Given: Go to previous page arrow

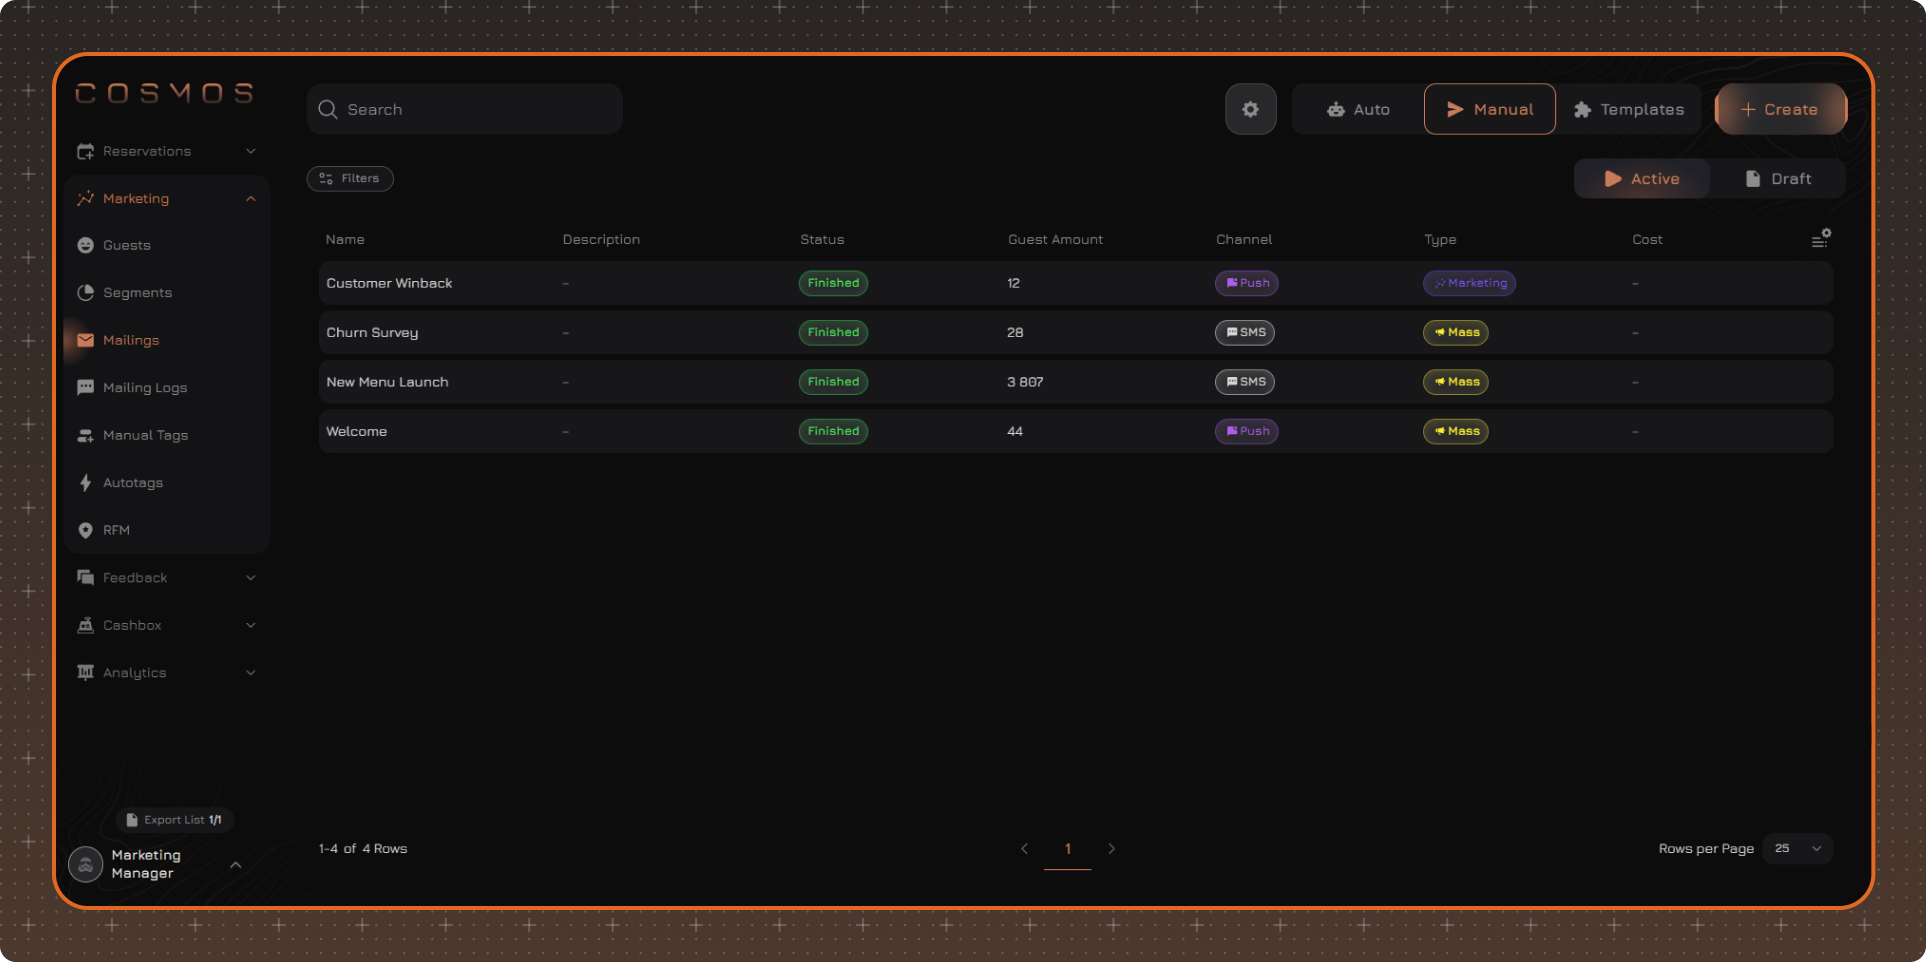Looking at the screenshot, I should coord(1024,848).
